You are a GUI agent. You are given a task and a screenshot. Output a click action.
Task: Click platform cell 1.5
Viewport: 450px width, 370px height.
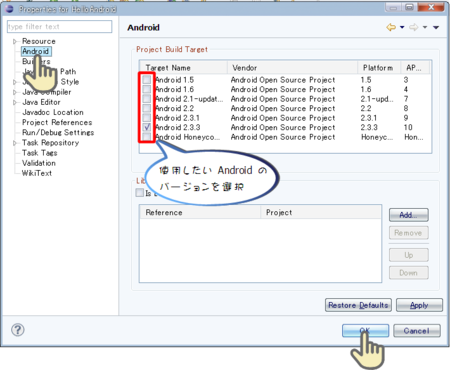coord(366,80)
